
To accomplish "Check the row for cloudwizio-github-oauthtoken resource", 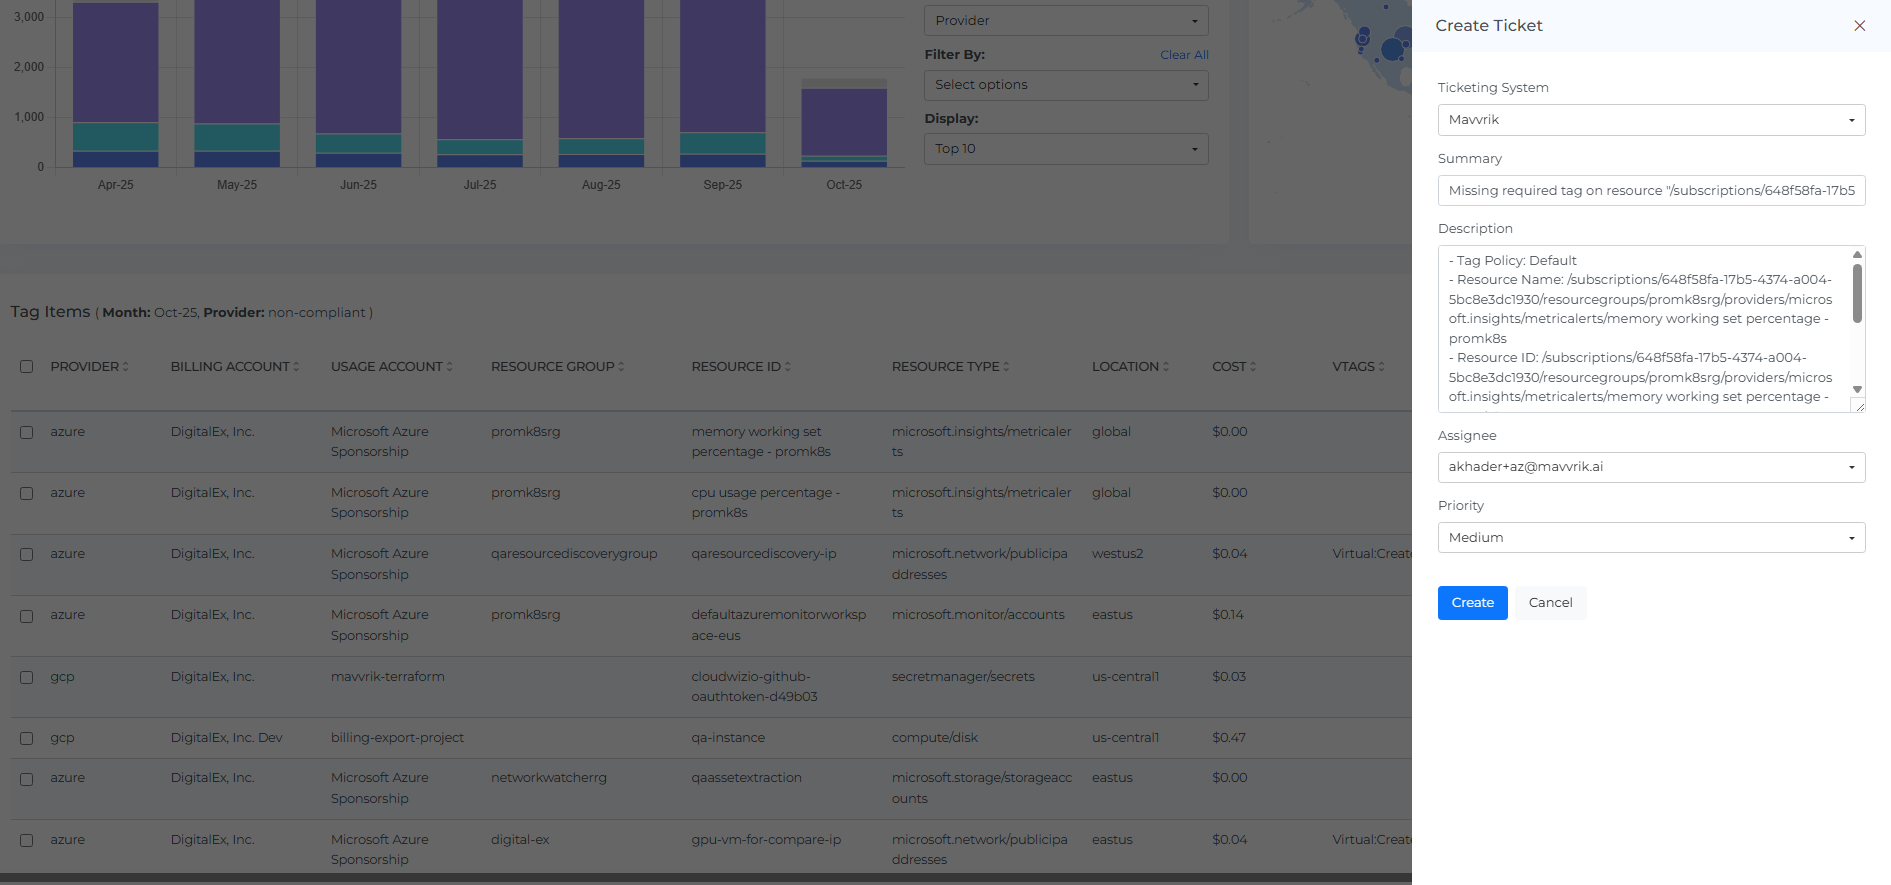I will (27, 677).
